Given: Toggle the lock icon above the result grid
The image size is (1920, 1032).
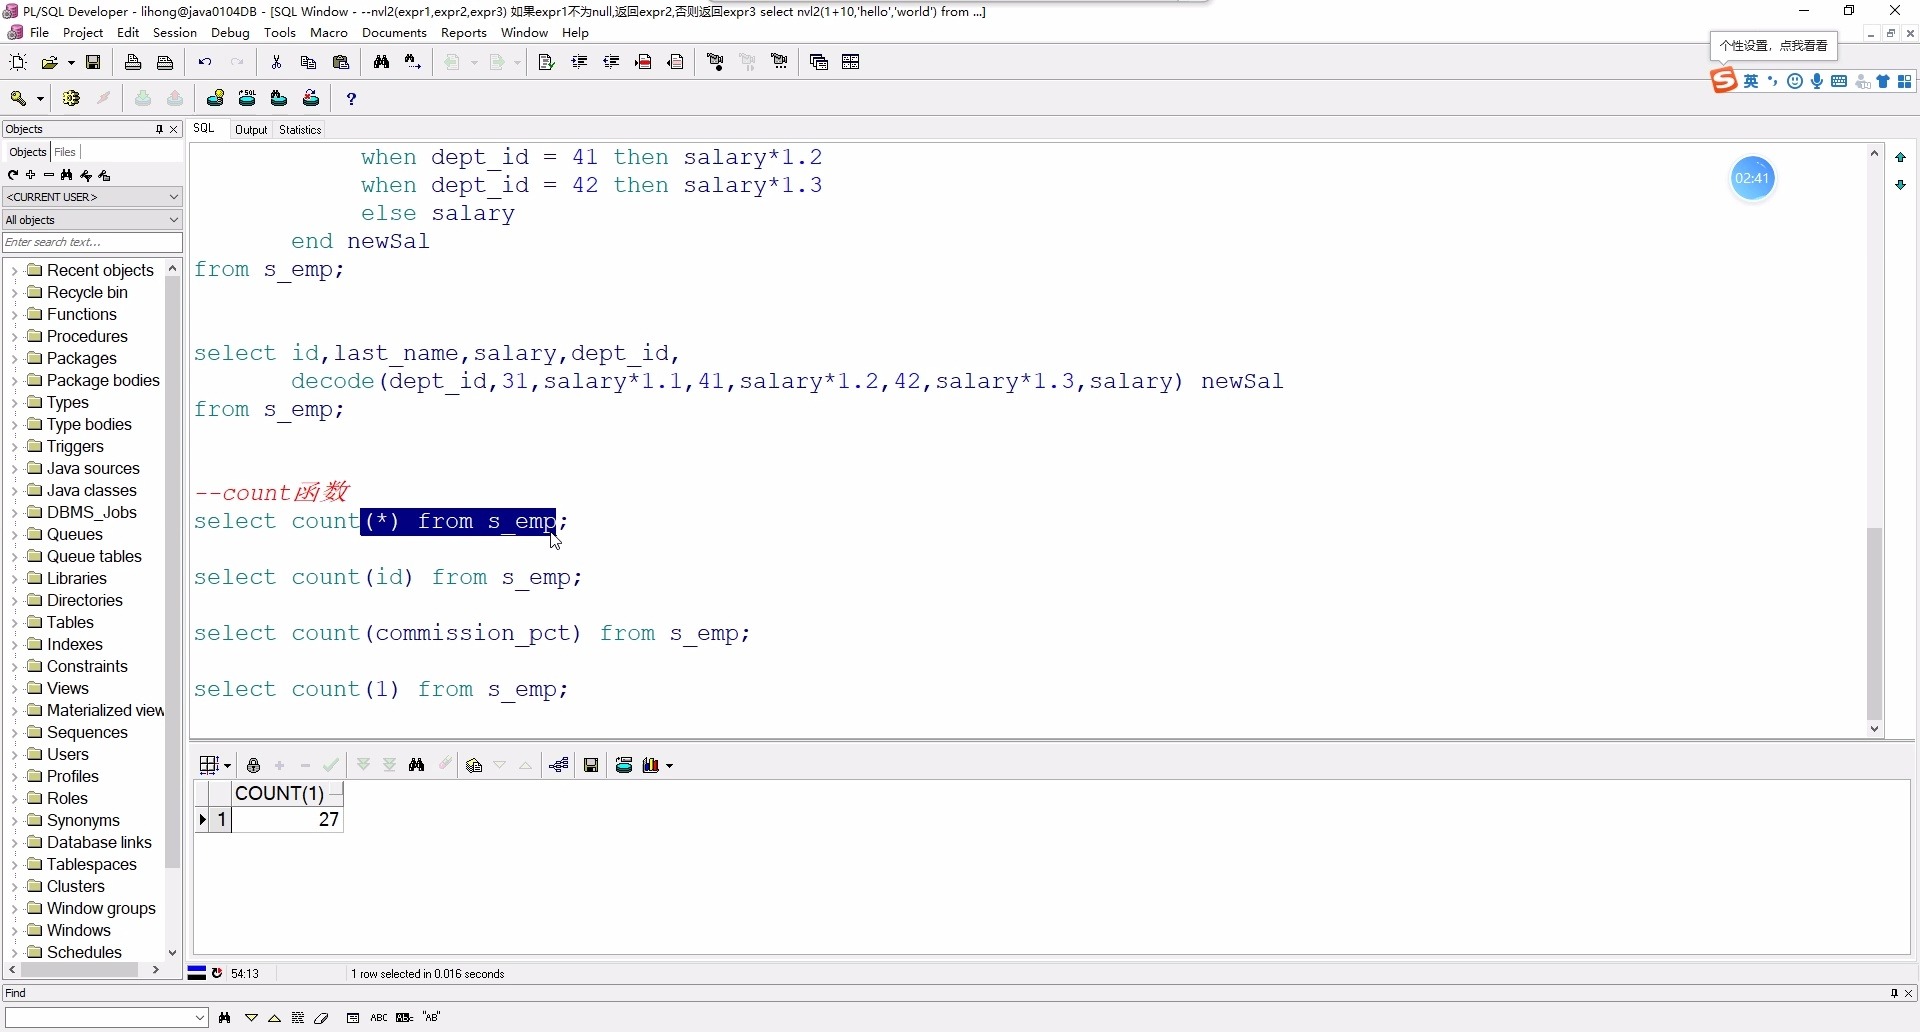Looking at the screenshot, I should click(253, 766).
